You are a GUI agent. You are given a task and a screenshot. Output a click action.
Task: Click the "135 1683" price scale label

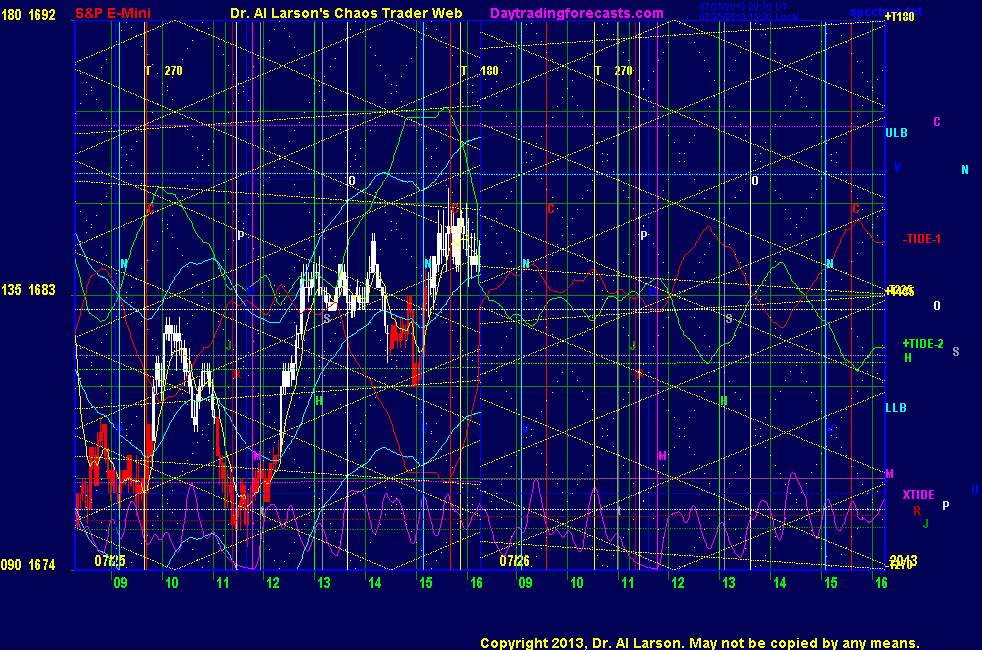point(28,290)
